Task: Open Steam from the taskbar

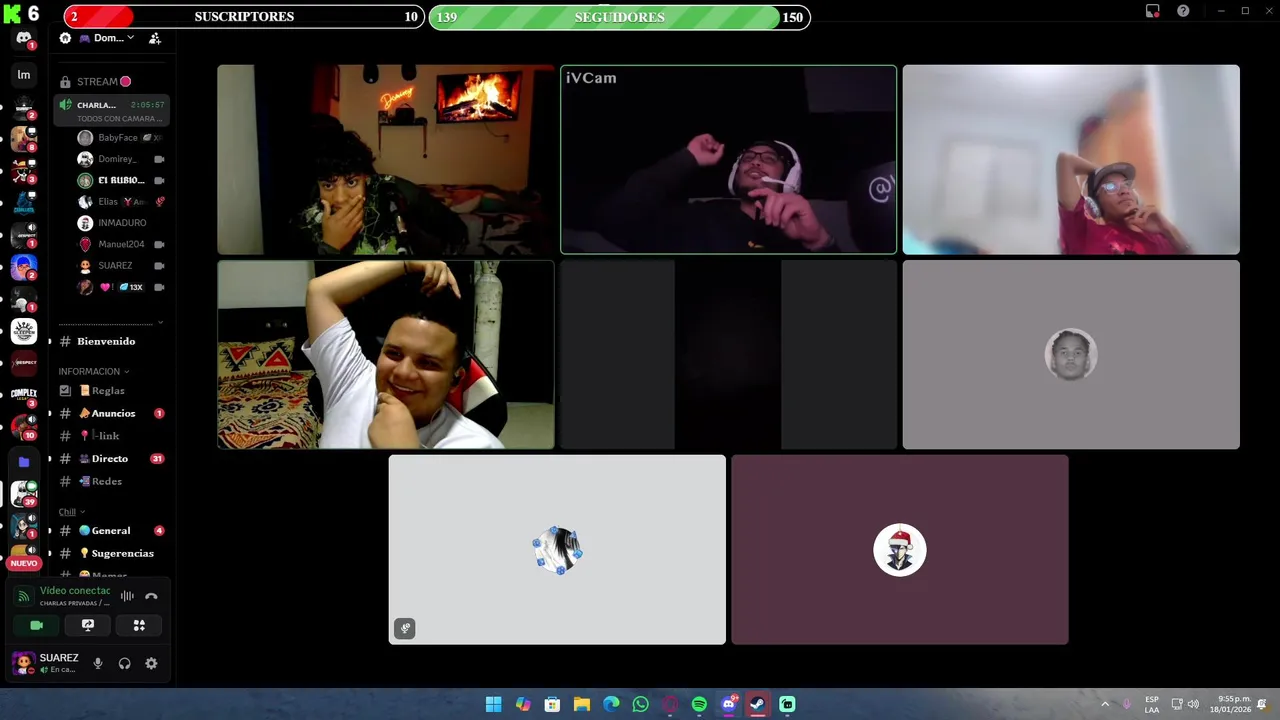Action: (758, 704)
